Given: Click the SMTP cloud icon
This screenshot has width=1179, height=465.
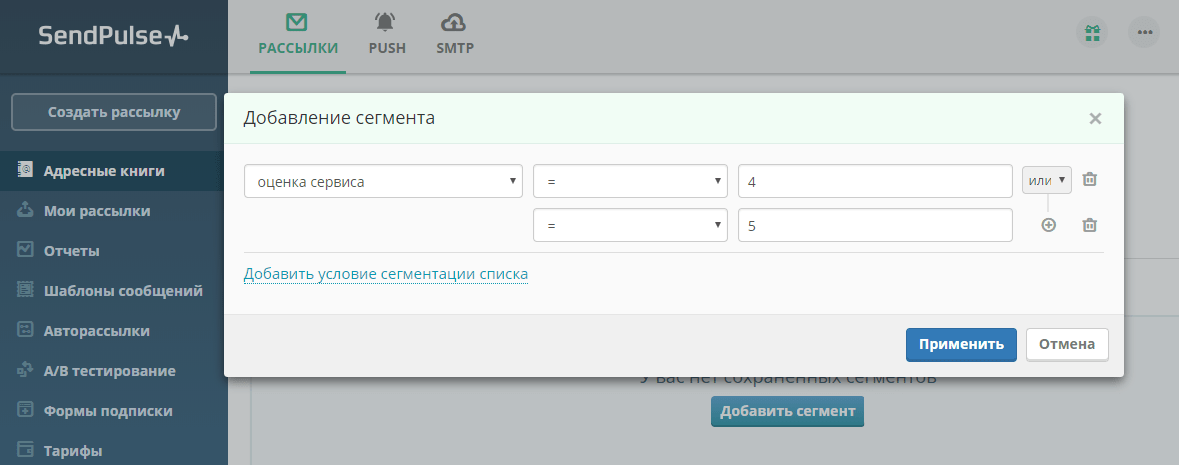Looking at the screenshot, I should point(454,23).
